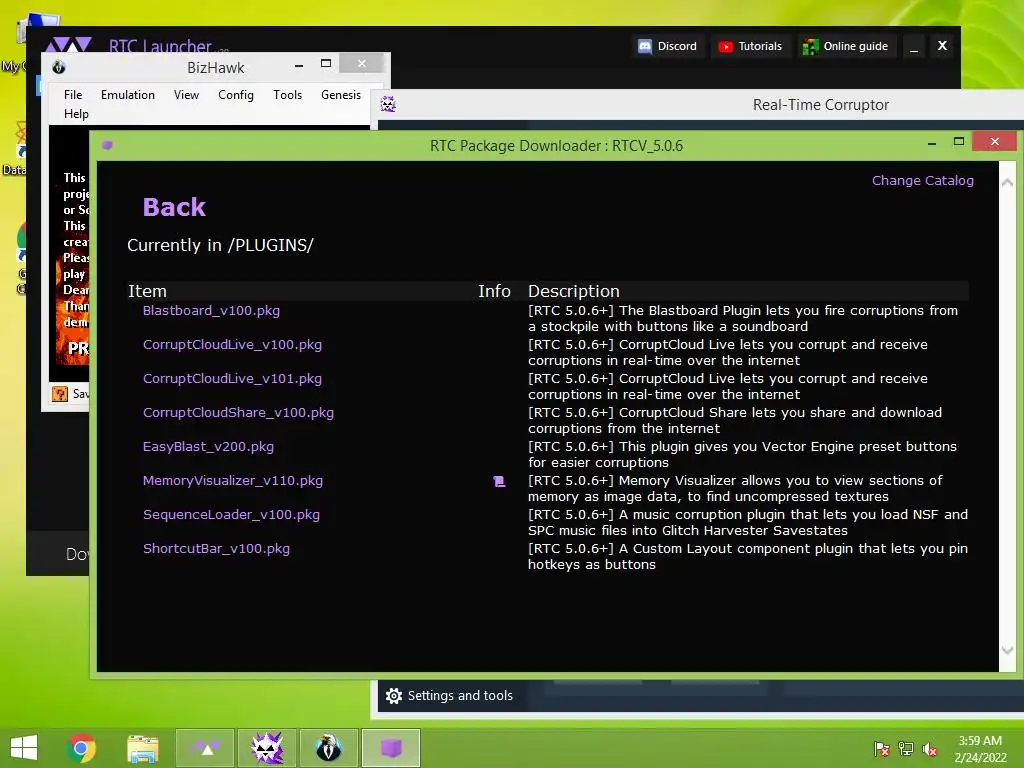Download EasyBlast_v200.pkg
Viewport: 1024px width, 768px height.
tap(208, 446)
